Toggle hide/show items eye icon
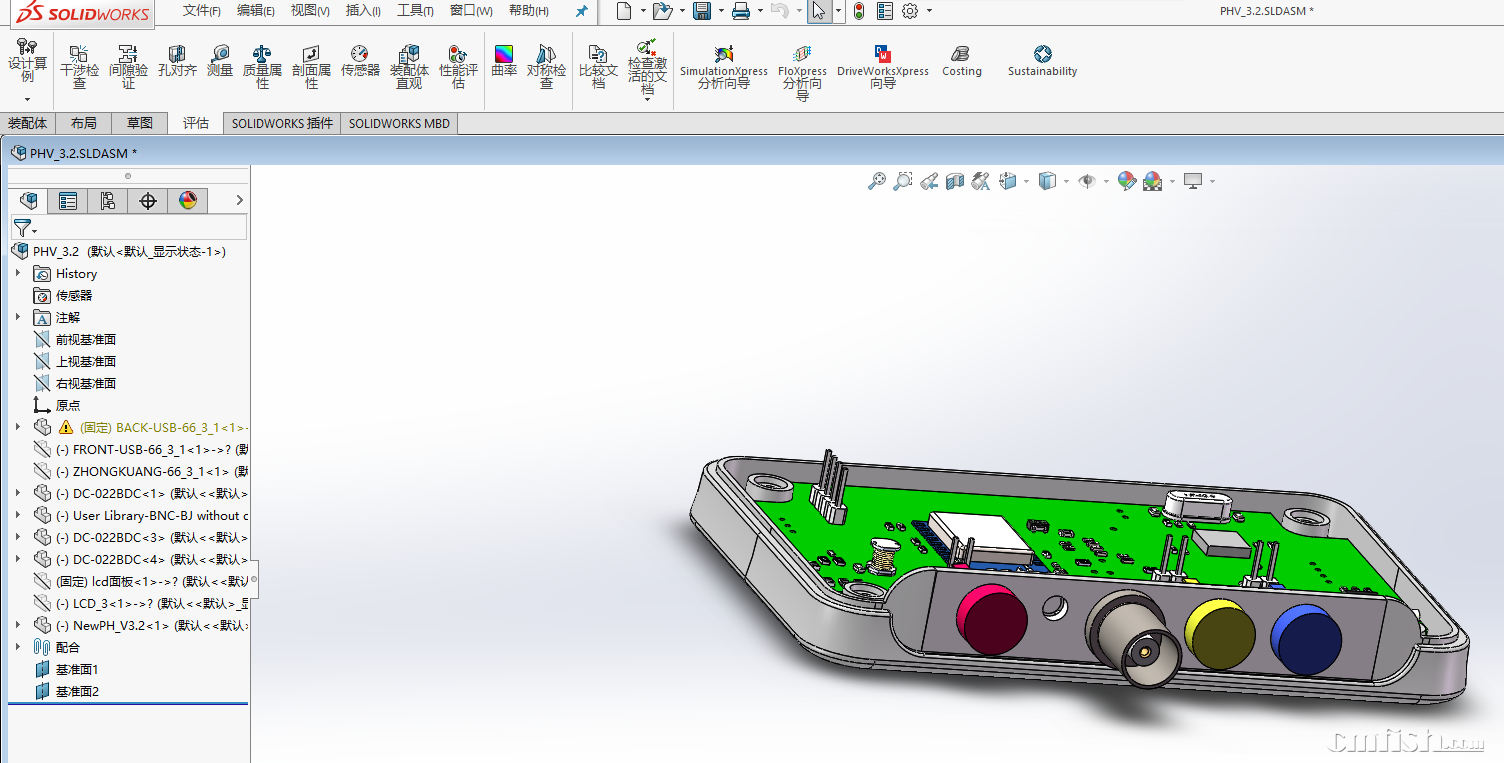Screen dimensions: 1504x763 pyautogui.click(x=1087, y=181)
